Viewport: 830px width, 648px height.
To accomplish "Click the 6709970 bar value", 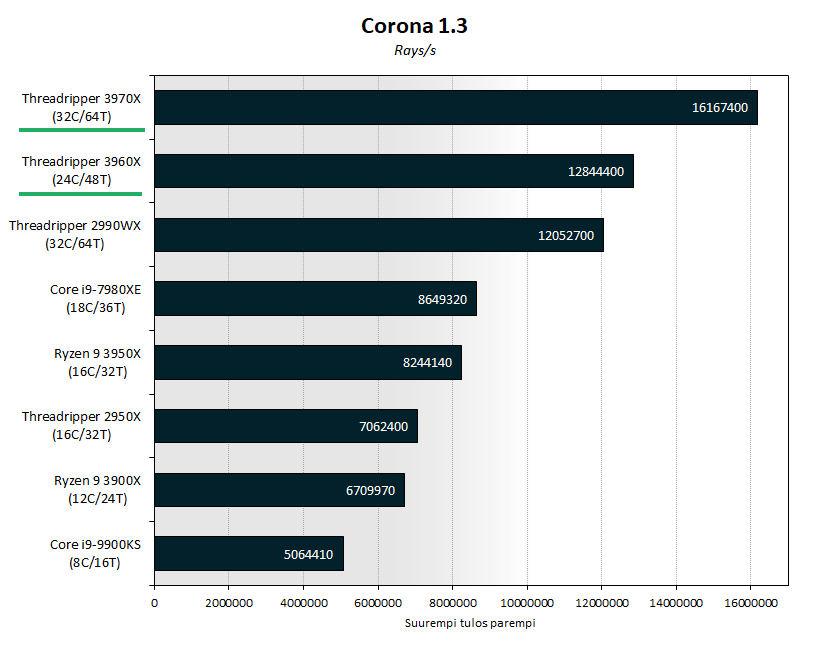I will 369,491.
